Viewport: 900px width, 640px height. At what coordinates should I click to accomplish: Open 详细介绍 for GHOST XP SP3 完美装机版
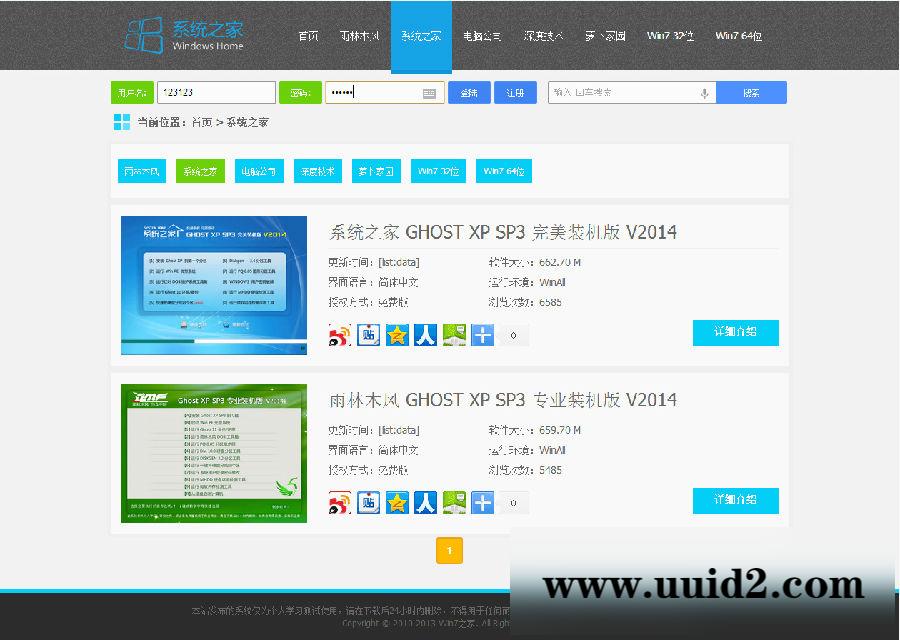point(735,333)
